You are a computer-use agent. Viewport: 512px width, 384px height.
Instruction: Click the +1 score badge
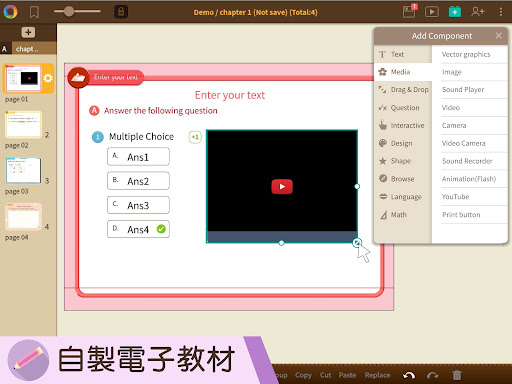[x=195, y=137]
